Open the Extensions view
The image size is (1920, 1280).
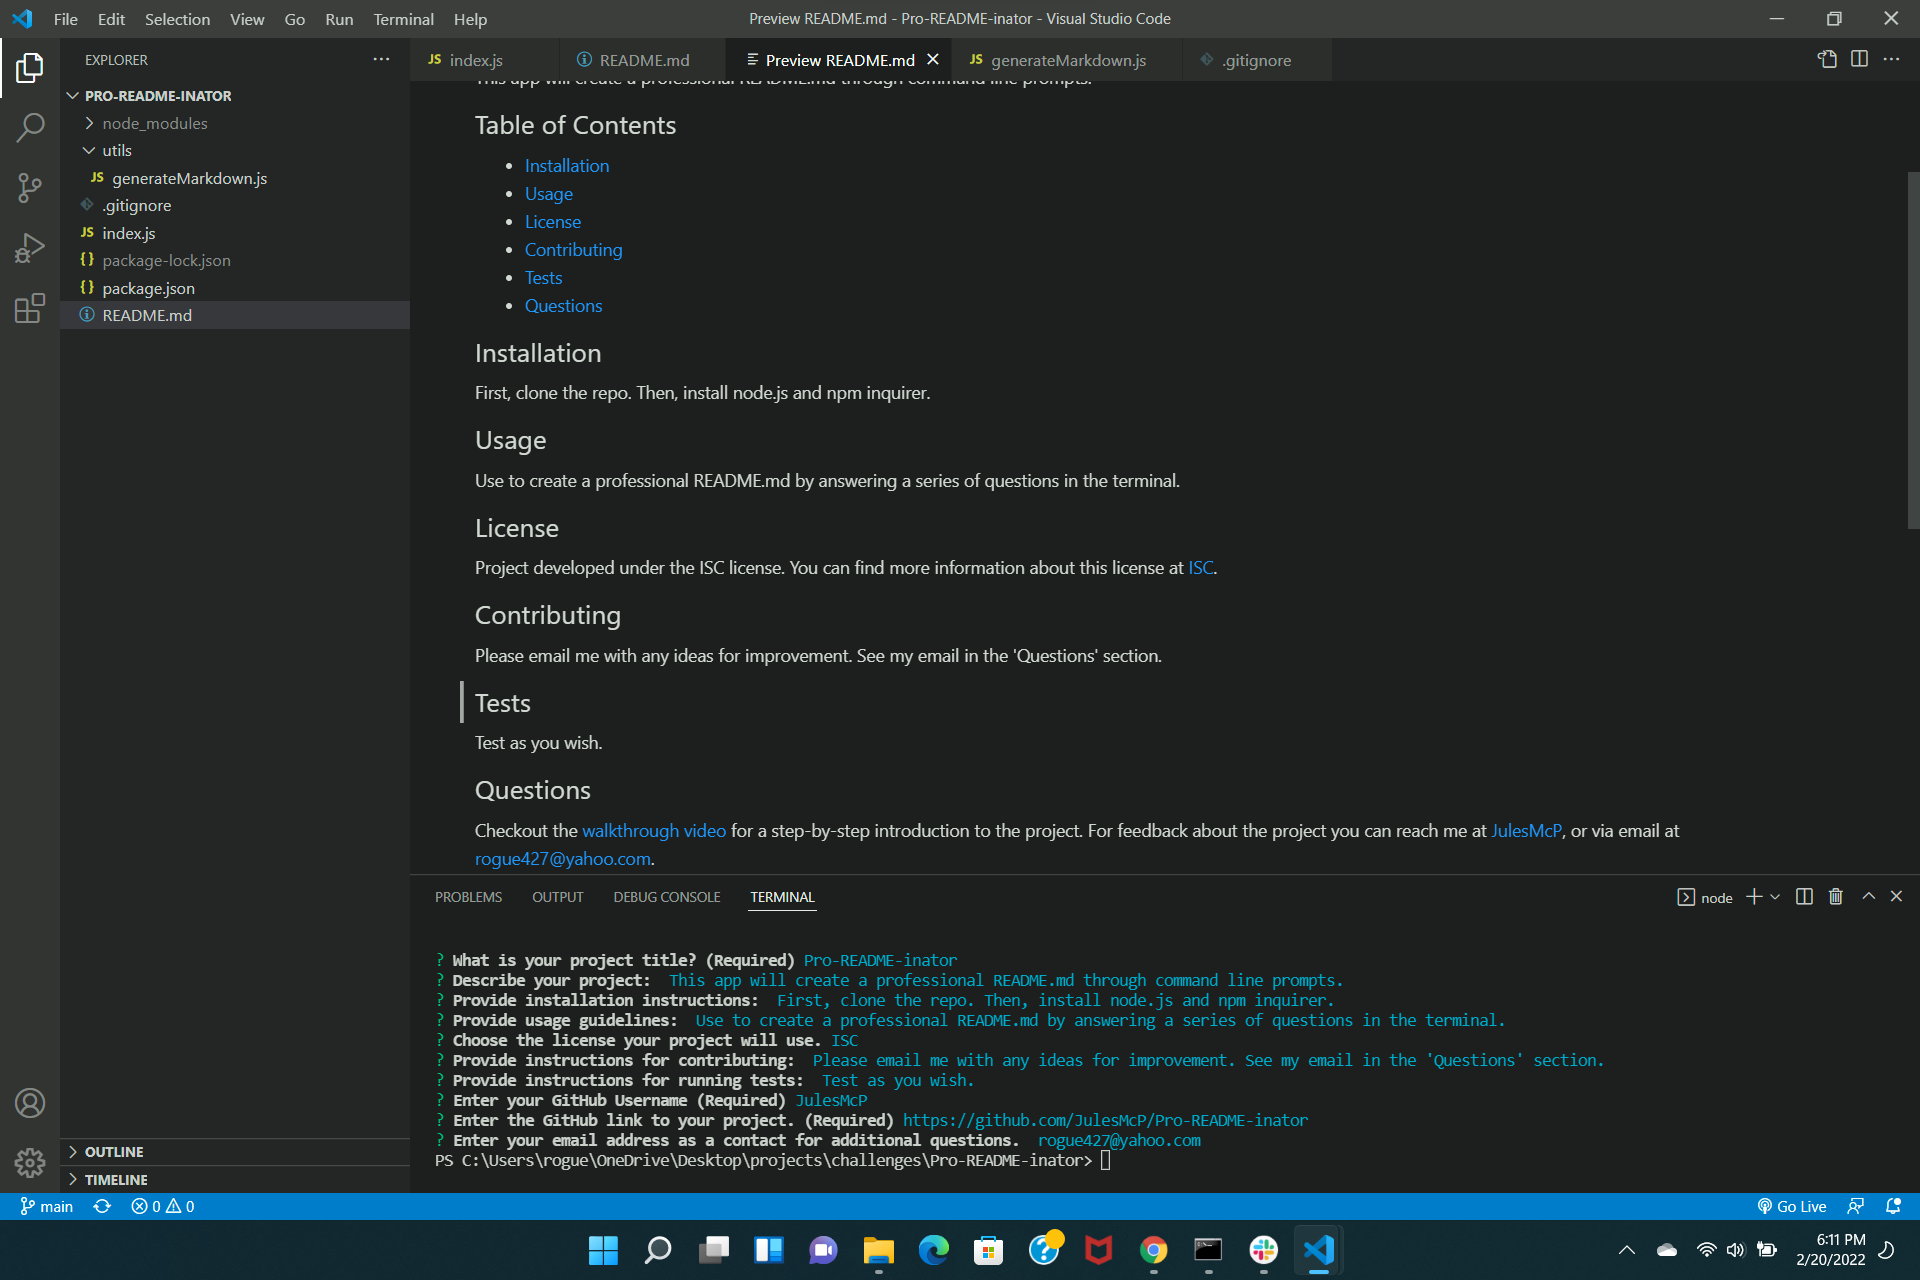coord(30,308)
